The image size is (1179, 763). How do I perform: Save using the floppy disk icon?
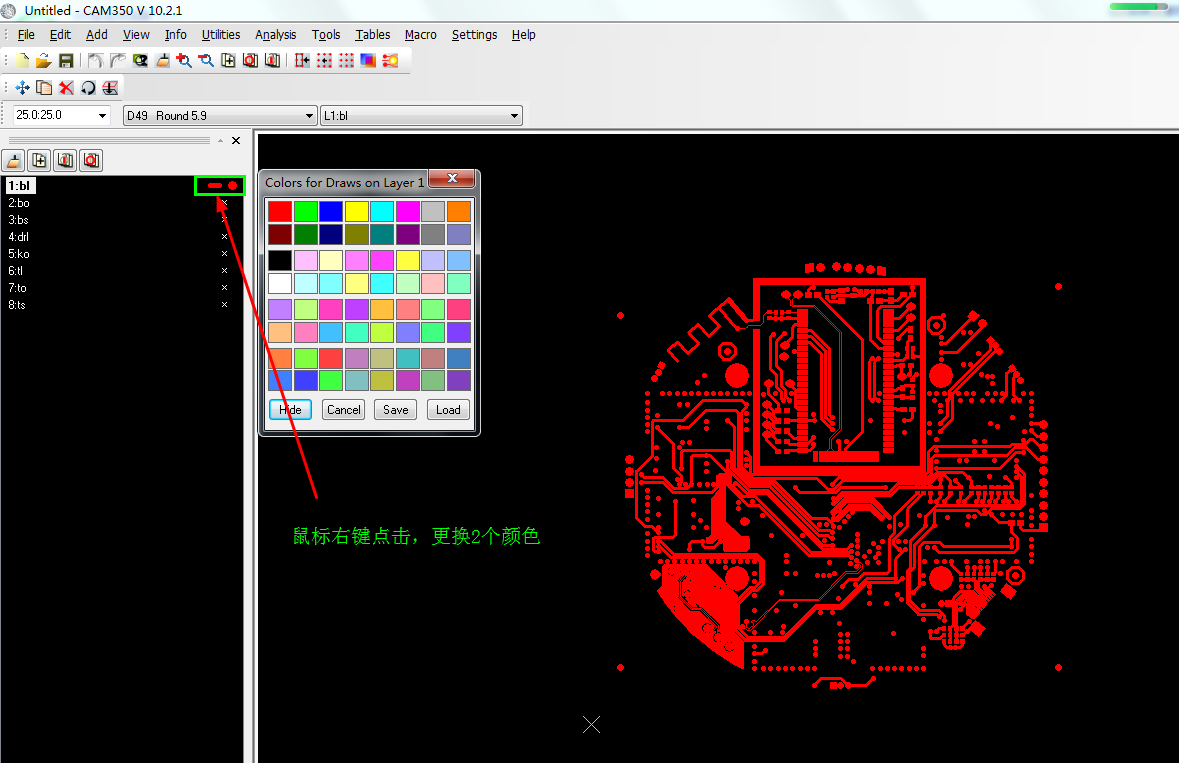coord(66,61)
